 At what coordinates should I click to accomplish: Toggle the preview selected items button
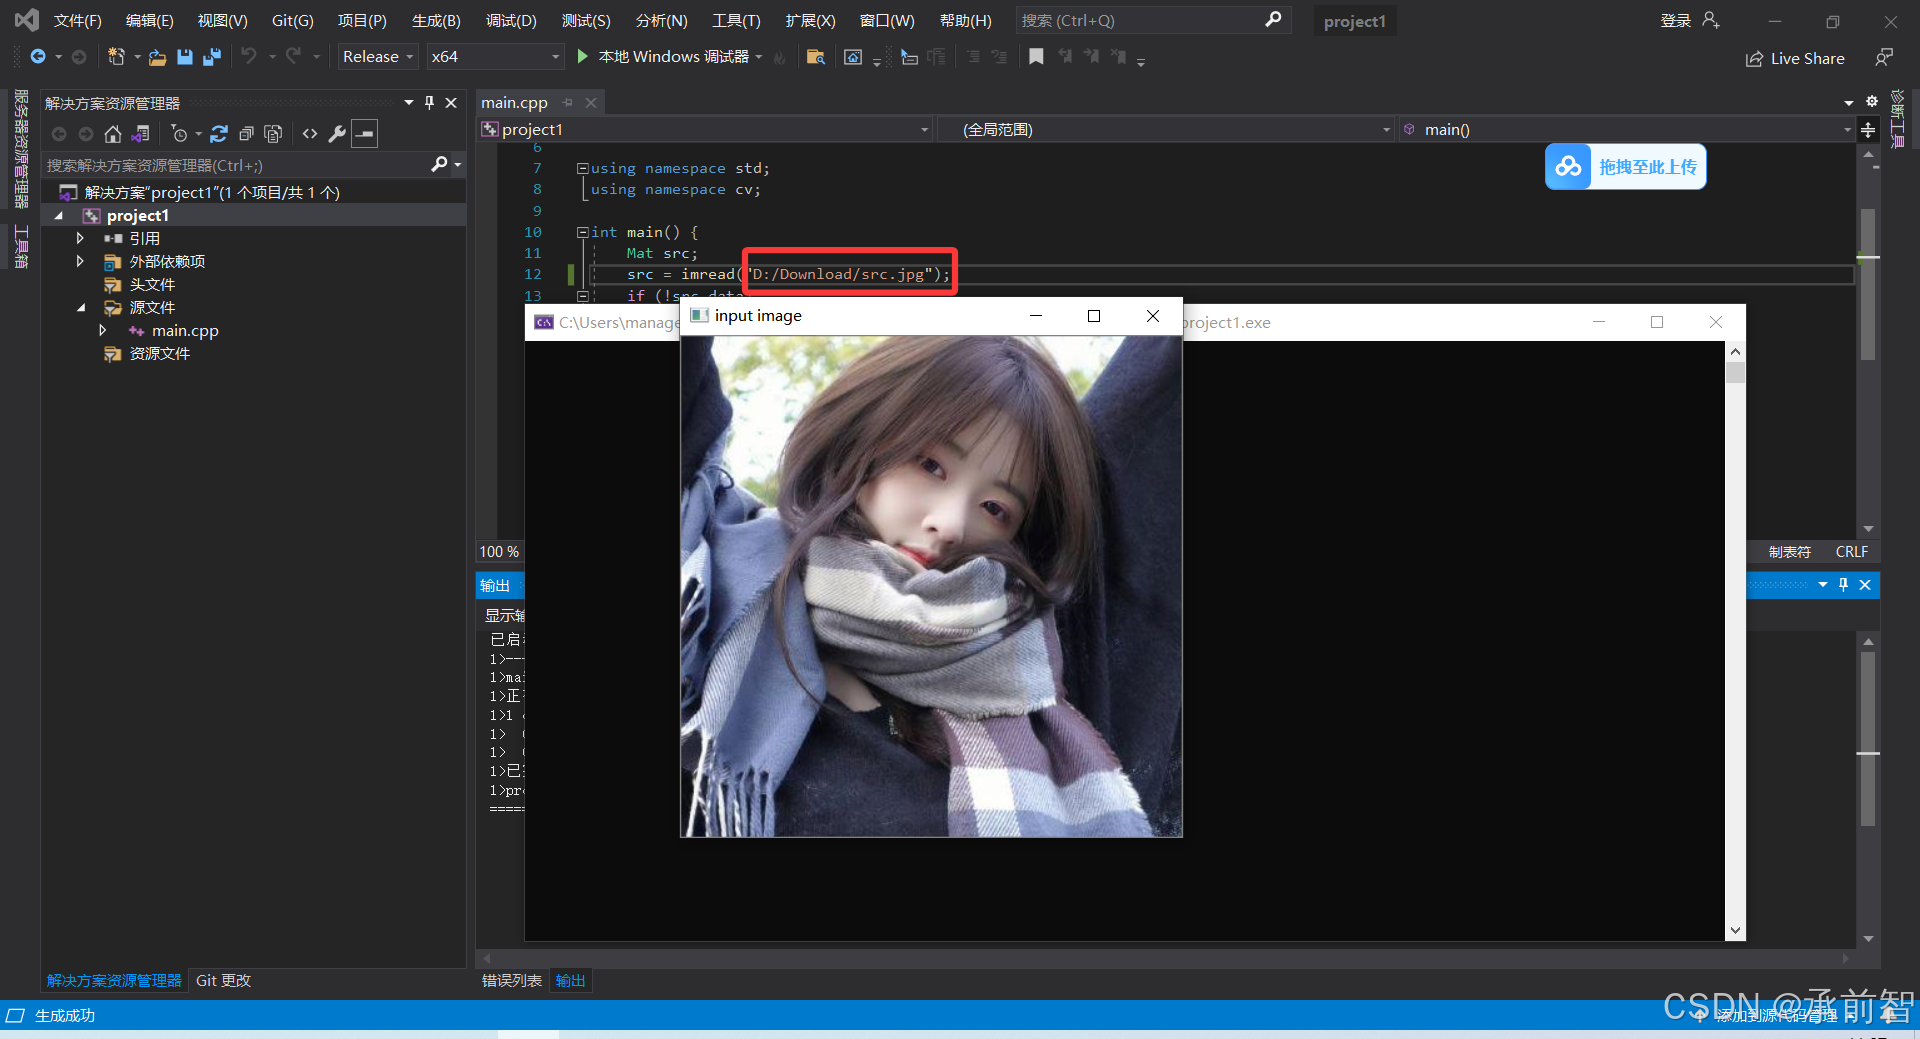[x=365, y=134]
